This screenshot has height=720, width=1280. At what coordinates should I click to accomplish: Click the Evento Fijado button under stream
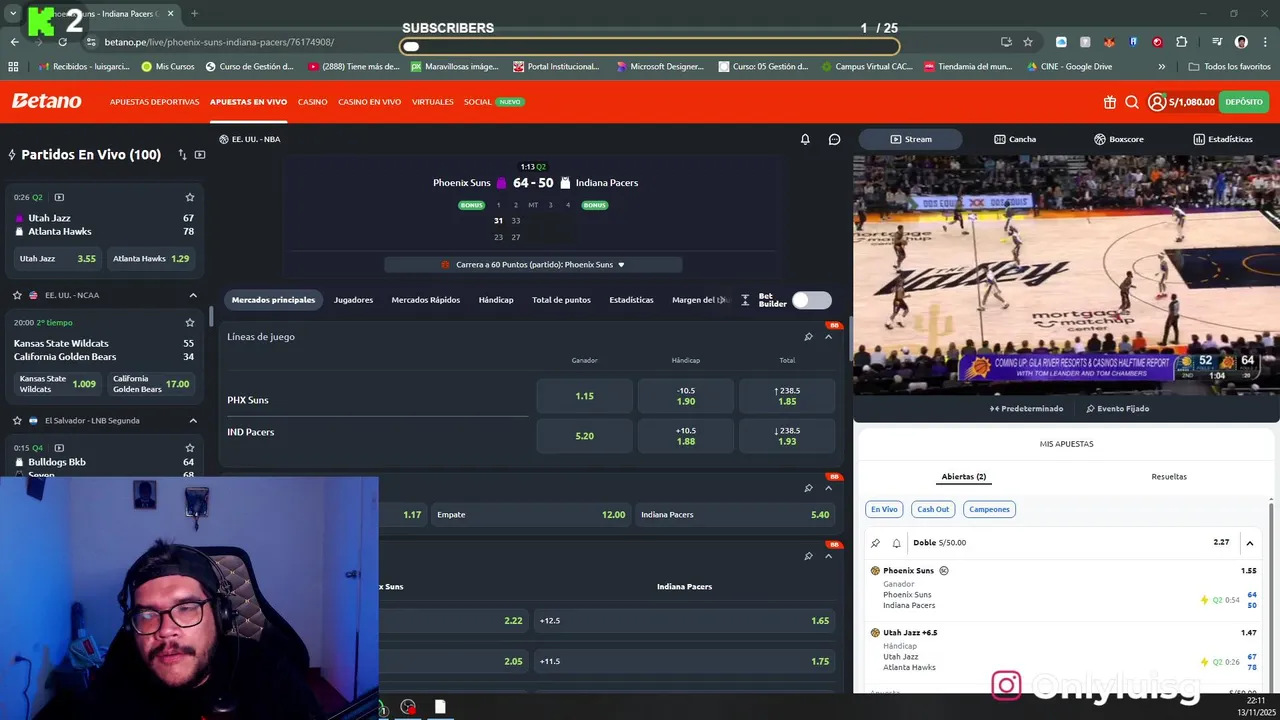1118,408
